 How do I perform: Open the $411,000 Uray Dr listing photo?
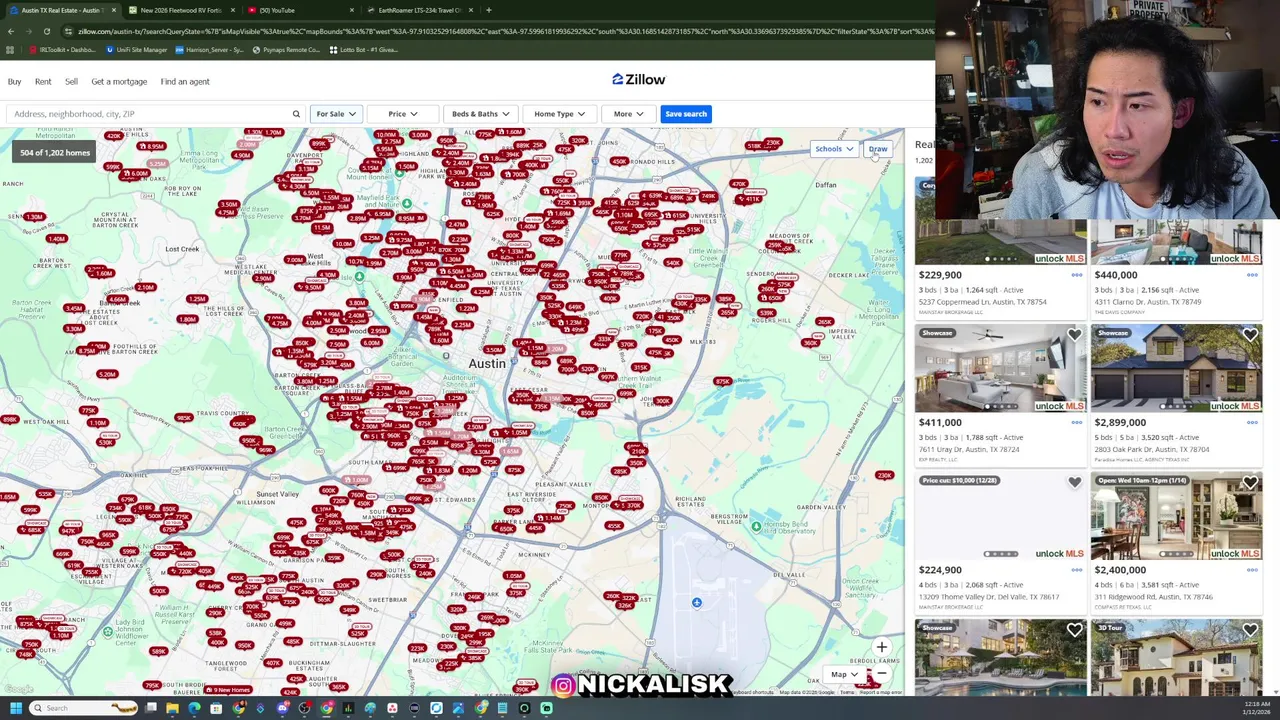tap(1000, 368)
